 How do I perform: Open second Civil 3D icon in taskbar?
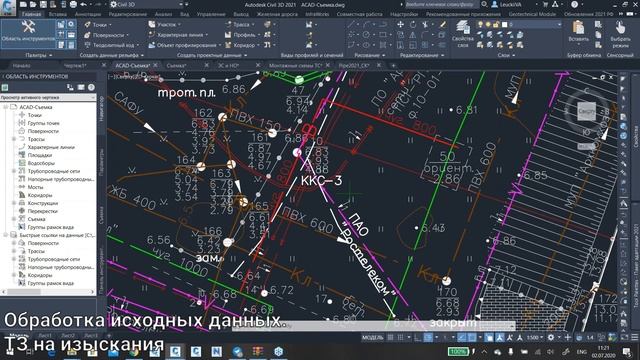pos(196,351)
